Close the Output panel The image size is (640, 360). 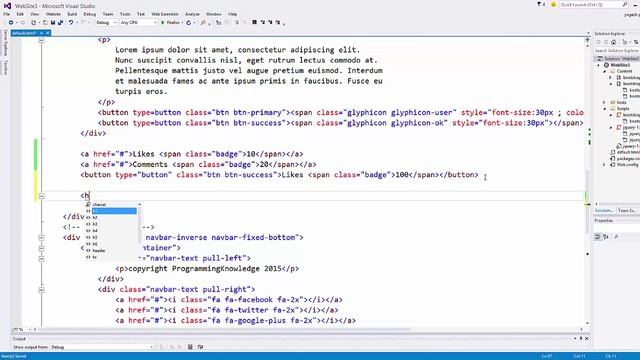587,338
